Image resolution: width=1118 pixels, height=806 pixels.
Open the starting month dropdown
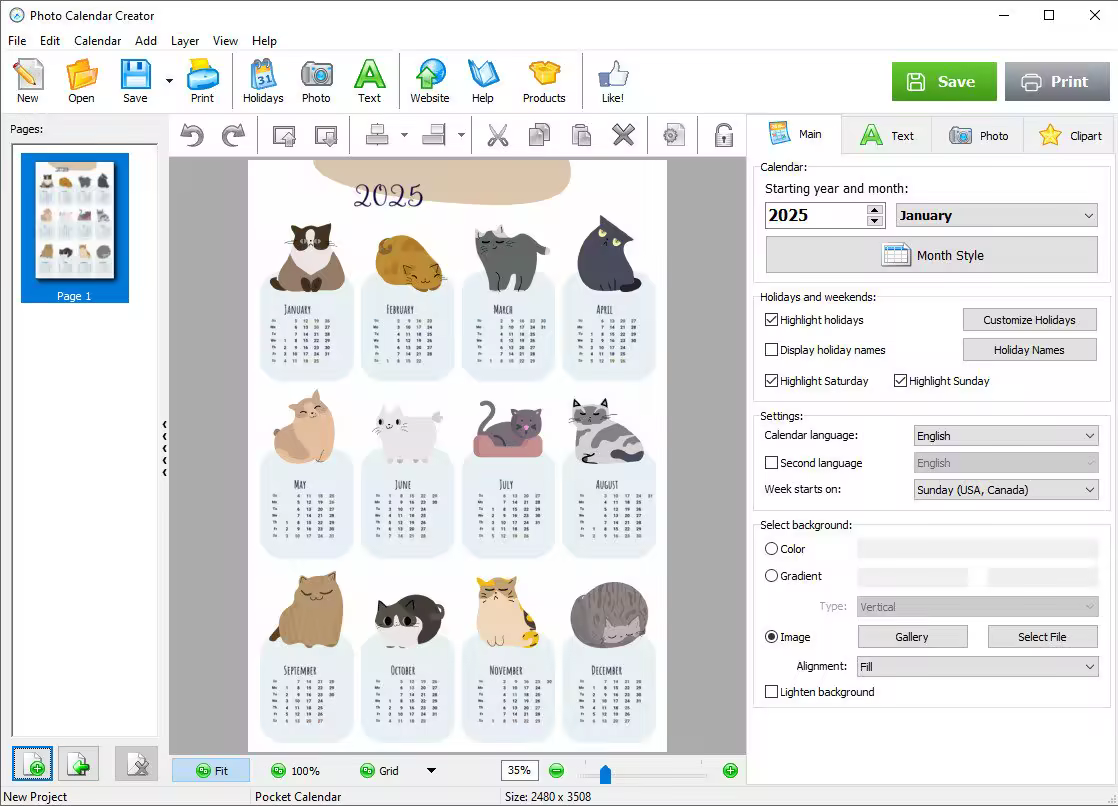coord(996,216)
